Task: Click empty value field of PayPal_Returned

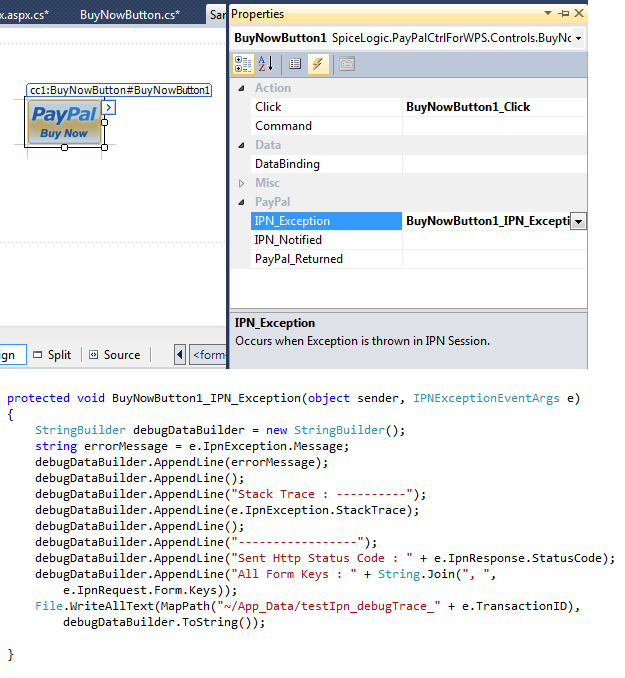Action: pyautogui.click(x=494, y=259)
